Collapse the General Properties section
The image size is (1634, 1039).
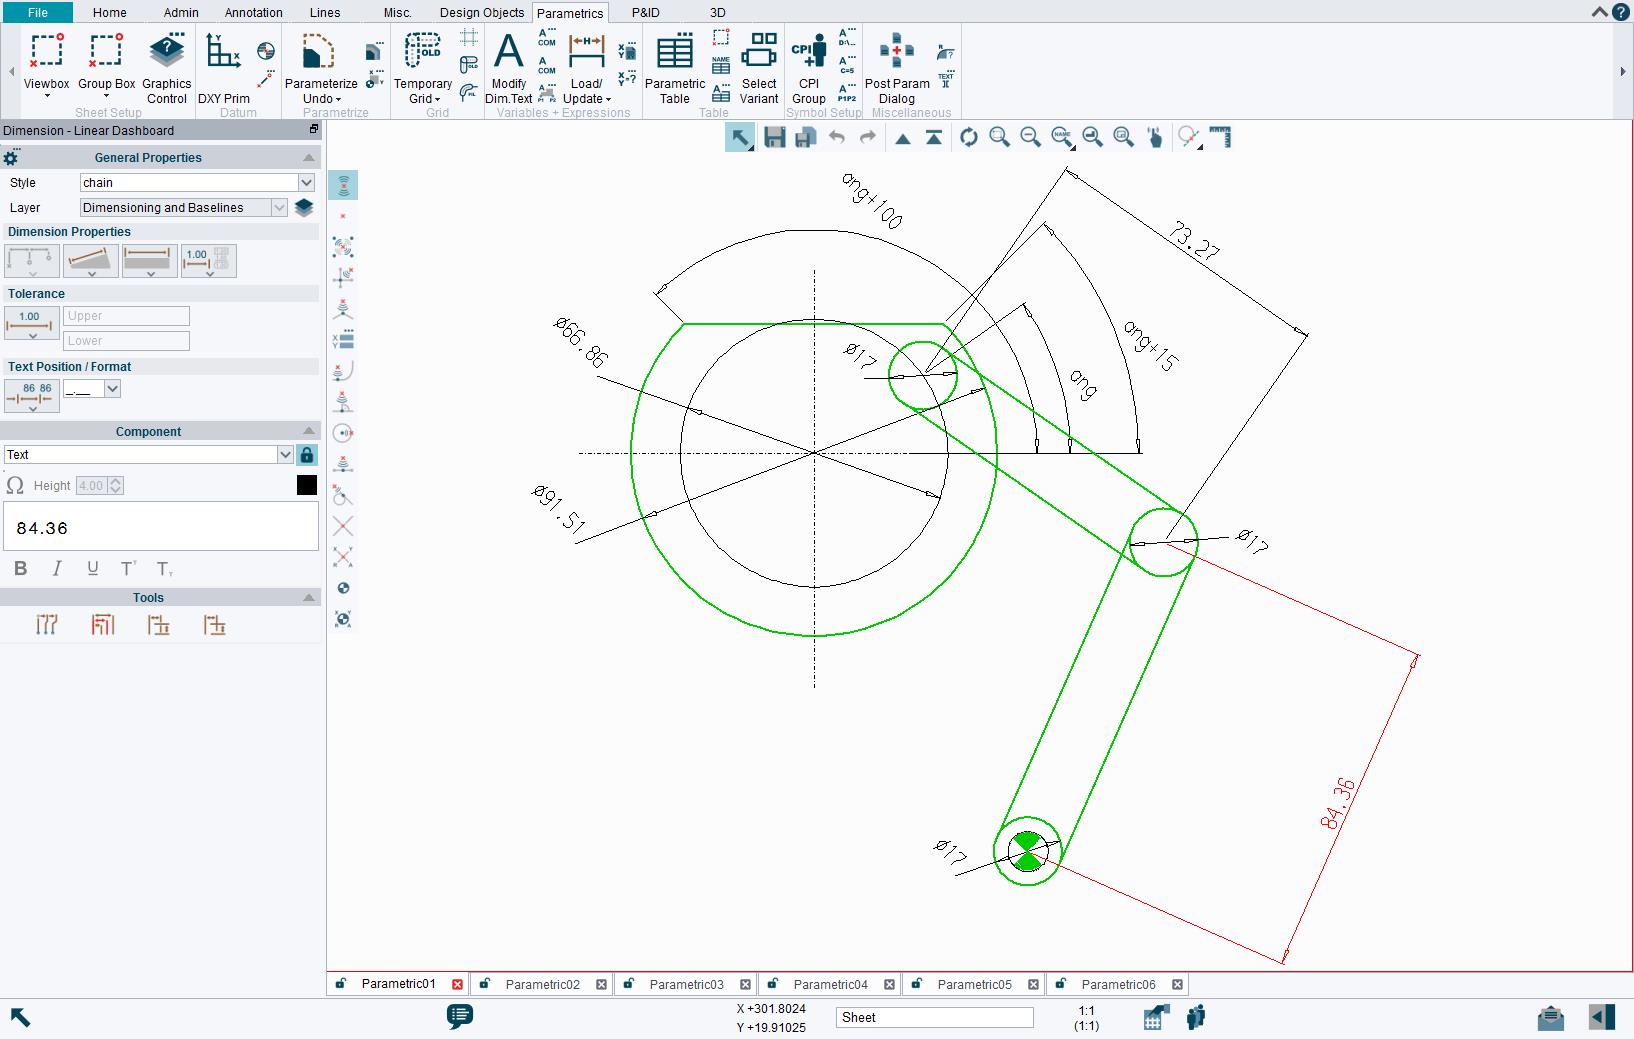click(310, 157)
